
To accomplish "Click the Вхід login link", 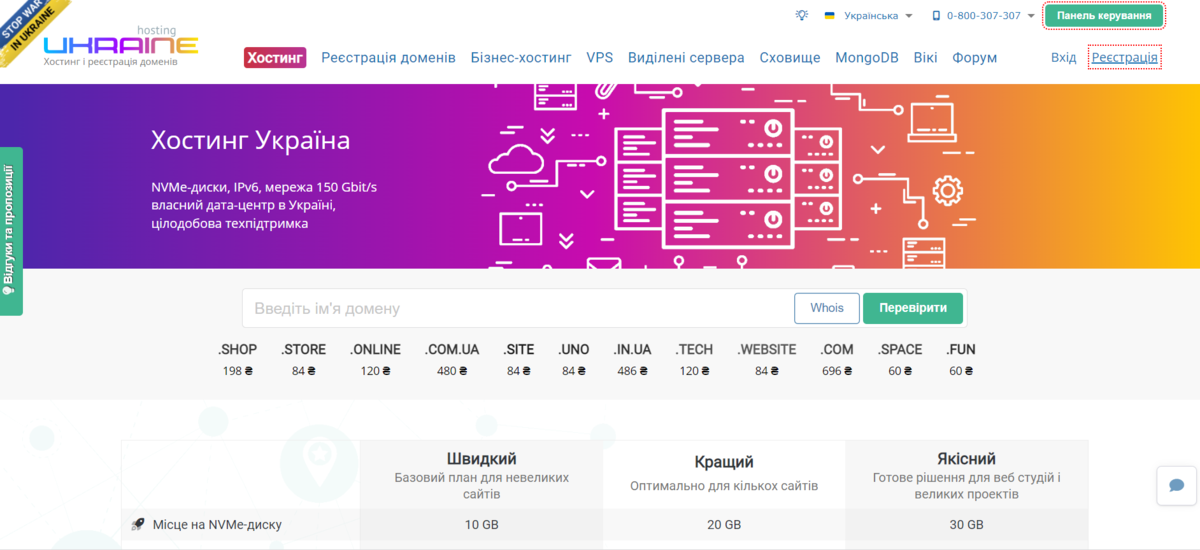I will tap(1063, 57).
